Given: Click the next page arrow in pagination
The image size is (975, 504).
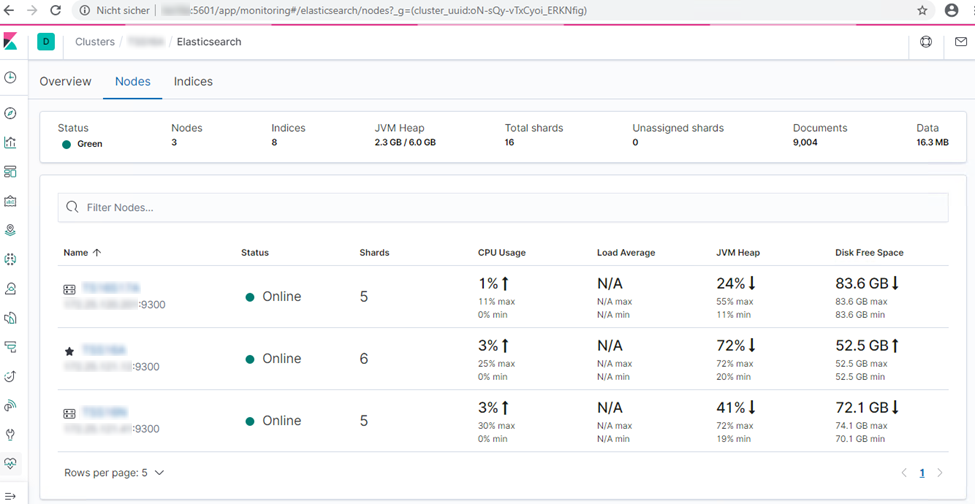Looking at the screenshot, I should click(x=940, y=473).
